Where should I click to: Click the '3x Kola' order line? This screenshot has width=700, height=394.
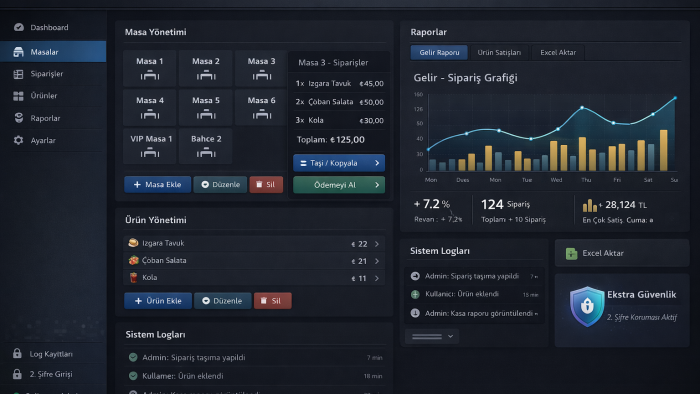339,120
